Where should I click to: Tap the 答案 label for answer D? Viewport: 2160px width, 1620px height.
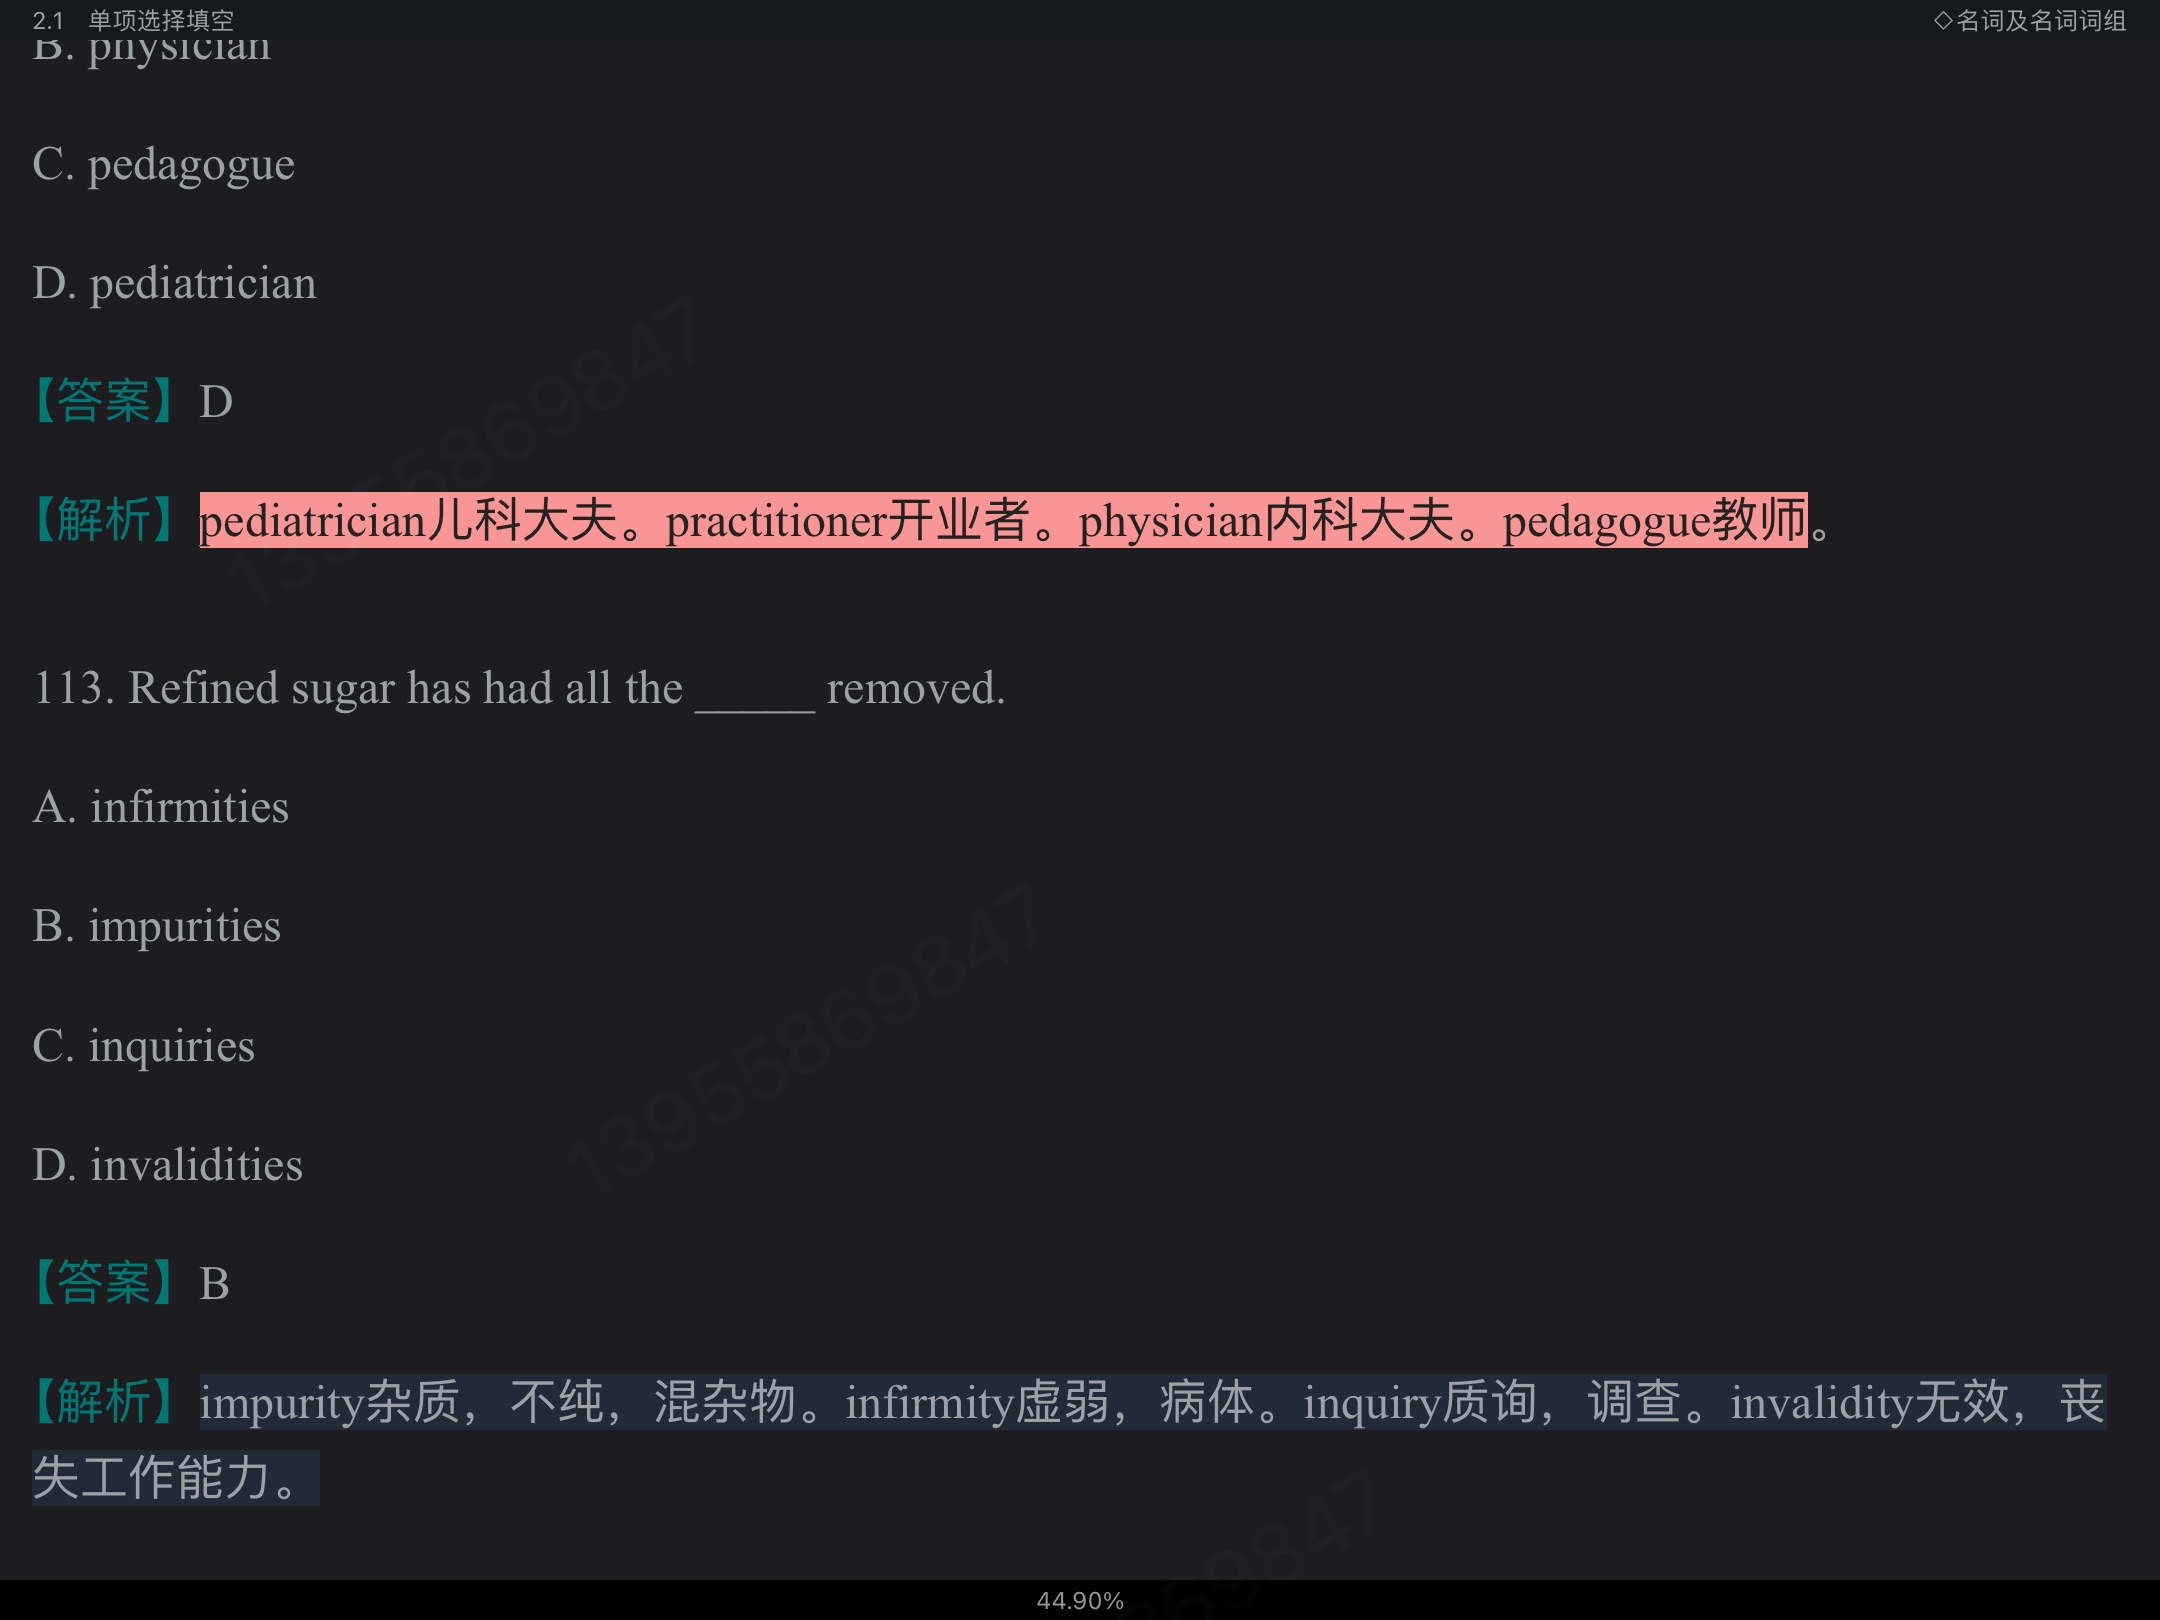pyautogui.click(x=103, y=401)
